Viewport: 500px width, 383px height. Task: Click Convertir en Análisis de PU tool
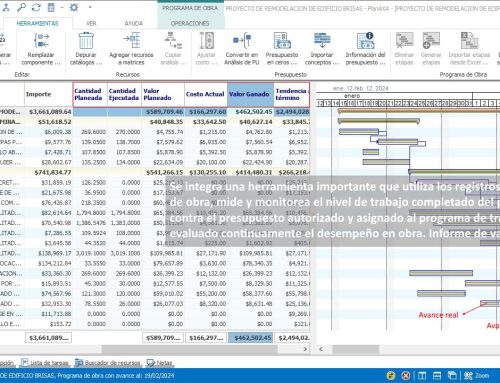coord(242,49)
